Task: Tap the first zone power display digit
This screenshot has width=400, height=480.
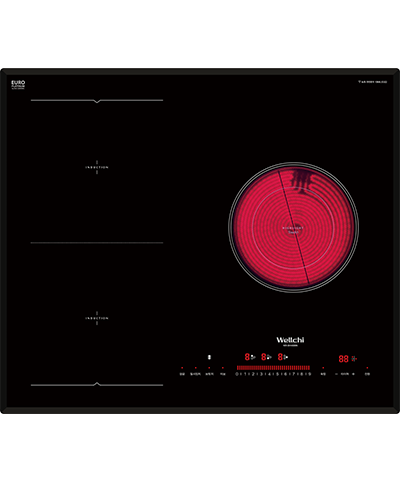Action: coord(247,357)
